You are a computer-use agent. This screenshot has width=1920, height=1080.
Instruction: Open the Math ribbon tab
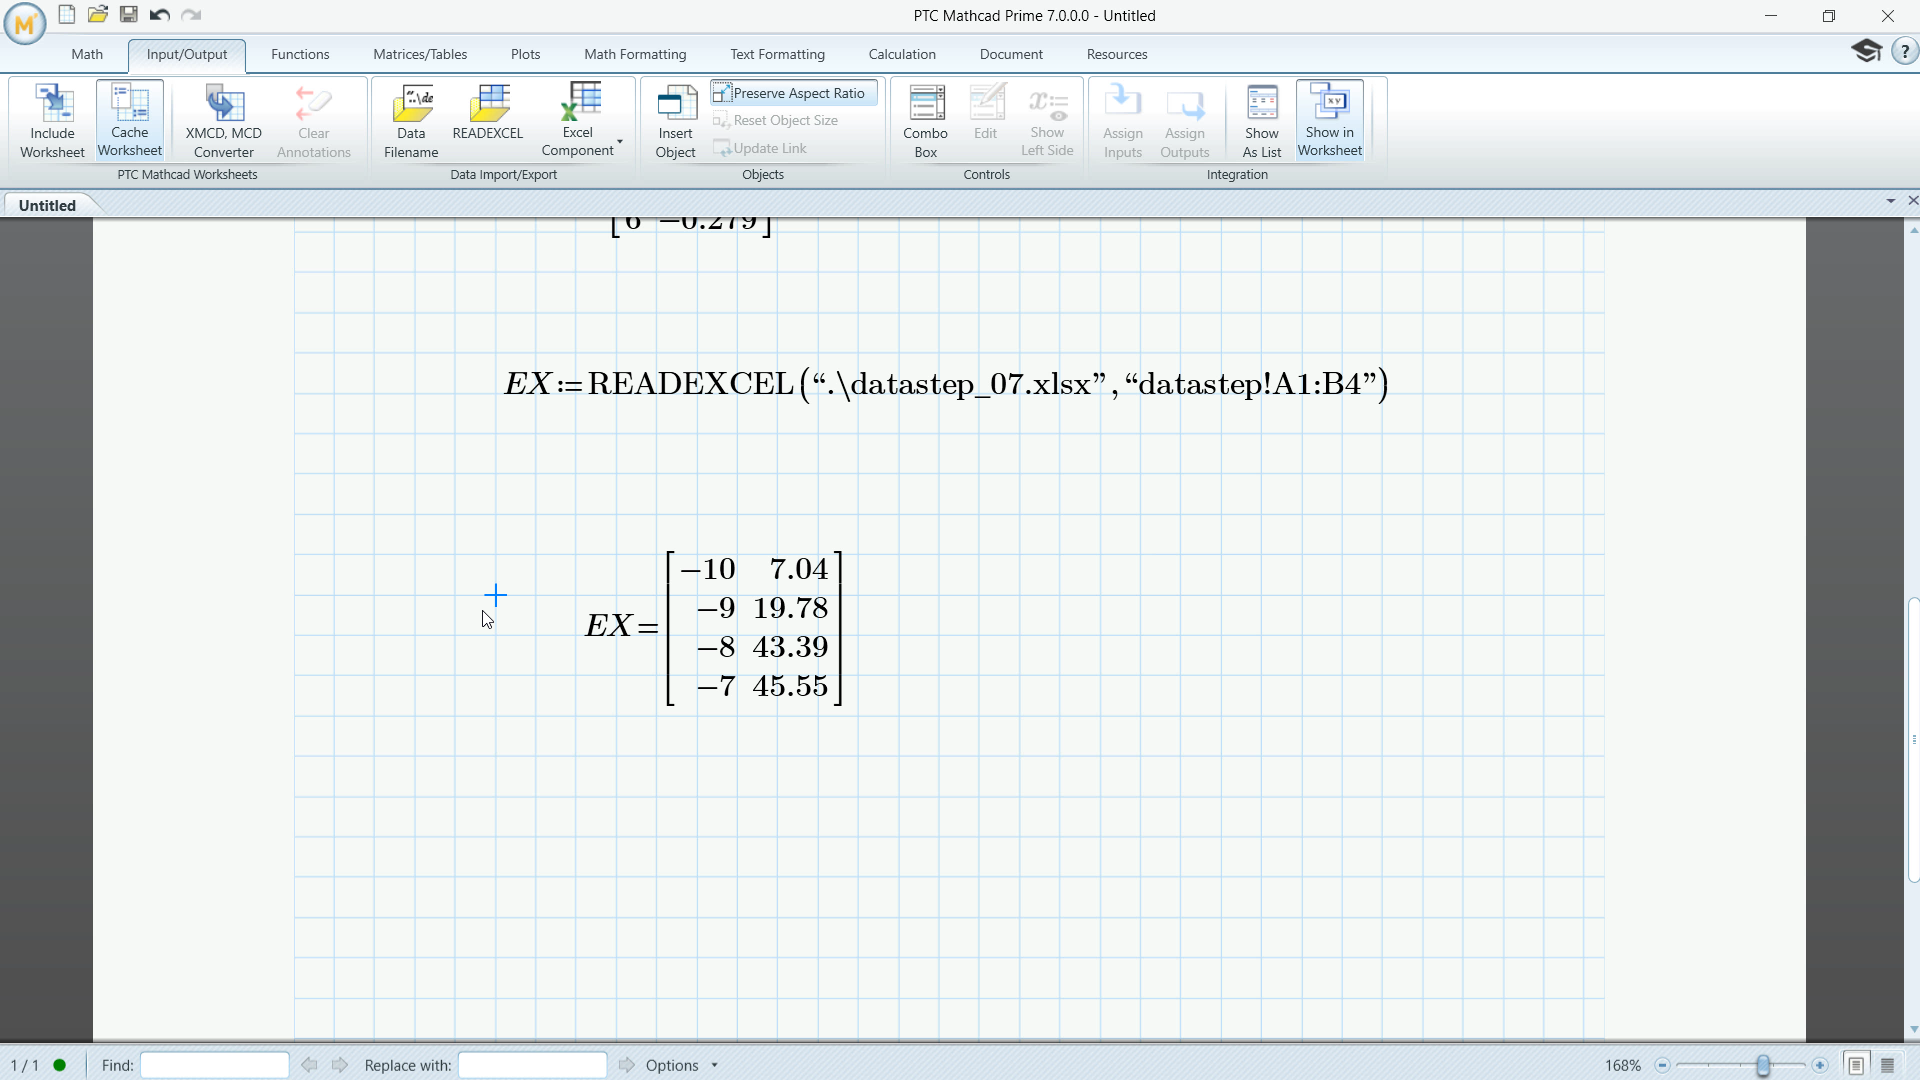[87, 54]
